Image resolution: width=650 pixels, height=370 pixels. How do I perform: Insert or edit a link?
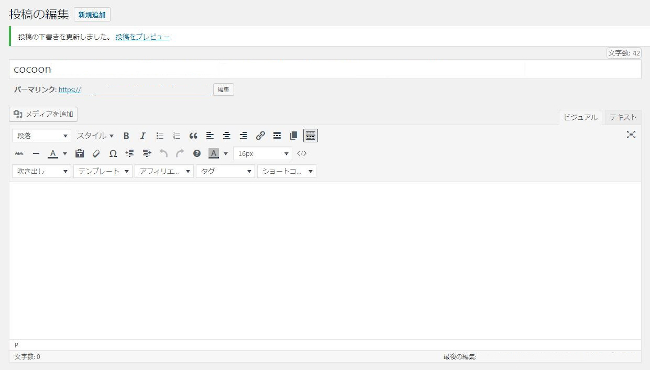pyautogui.click(x=260, y=136)
